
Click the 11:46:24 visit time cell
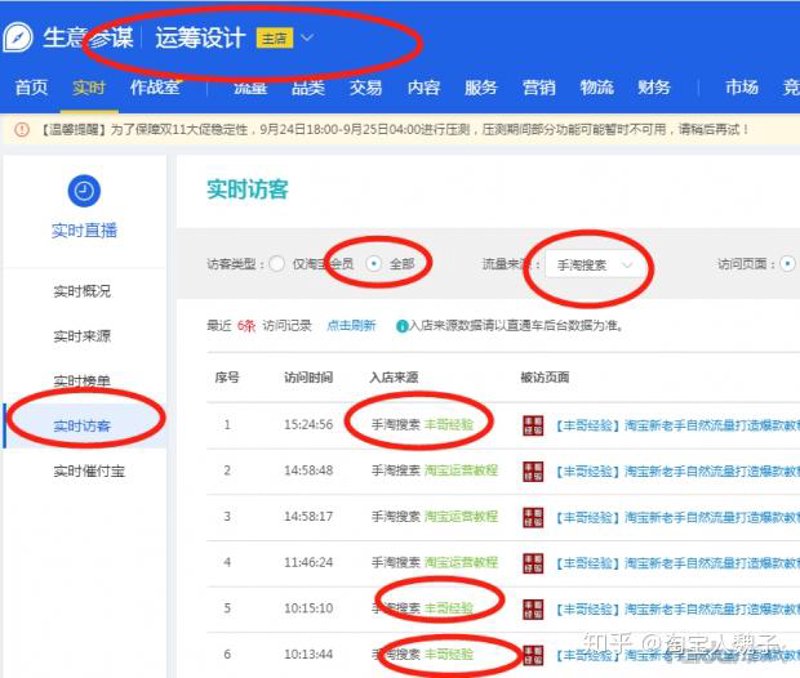click(x=309, y=562)
